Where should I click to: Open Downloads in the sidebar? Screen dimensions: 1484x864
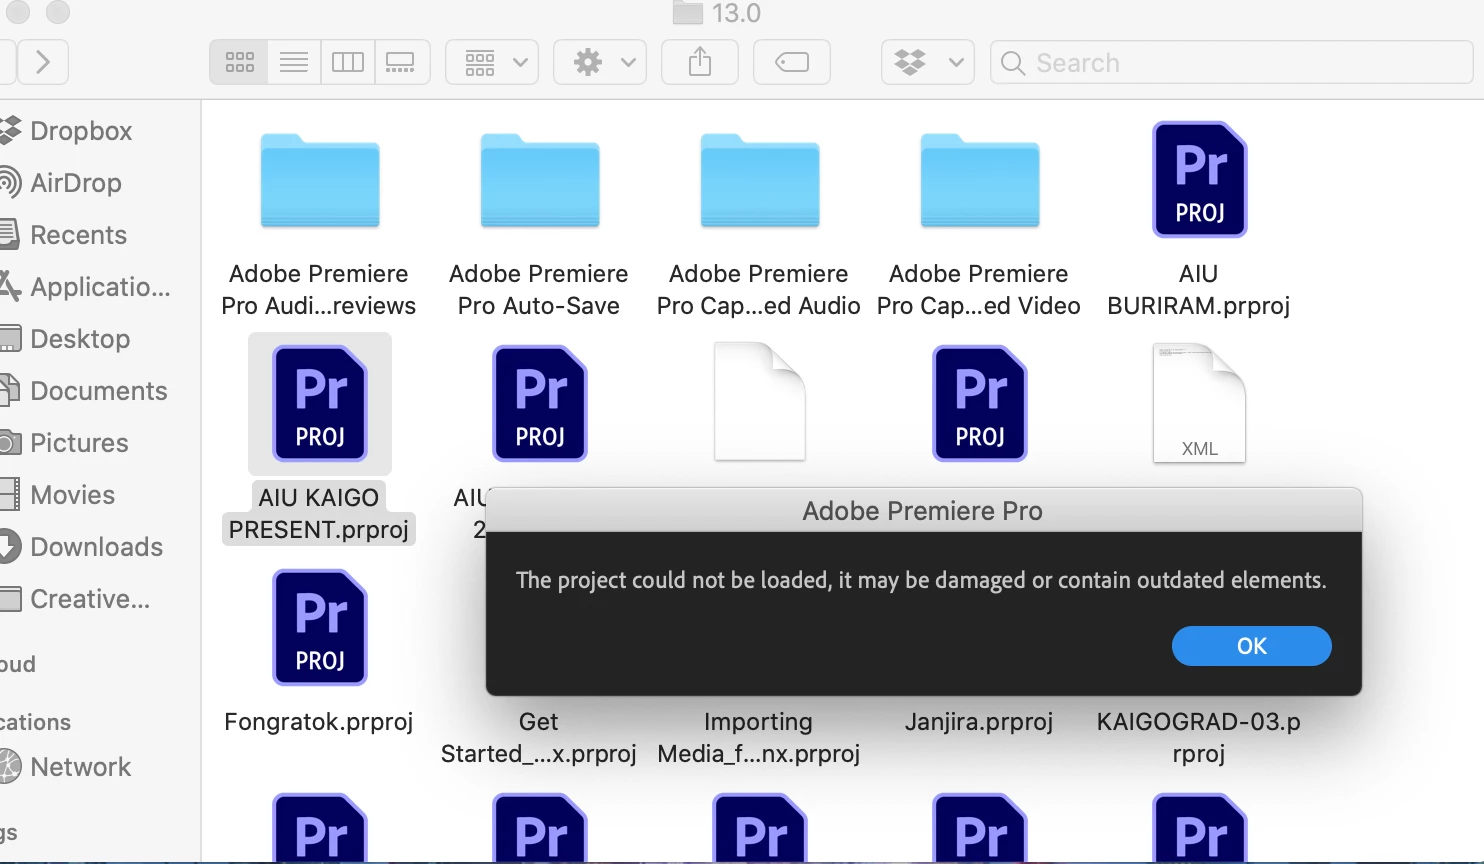pos(96,547)
